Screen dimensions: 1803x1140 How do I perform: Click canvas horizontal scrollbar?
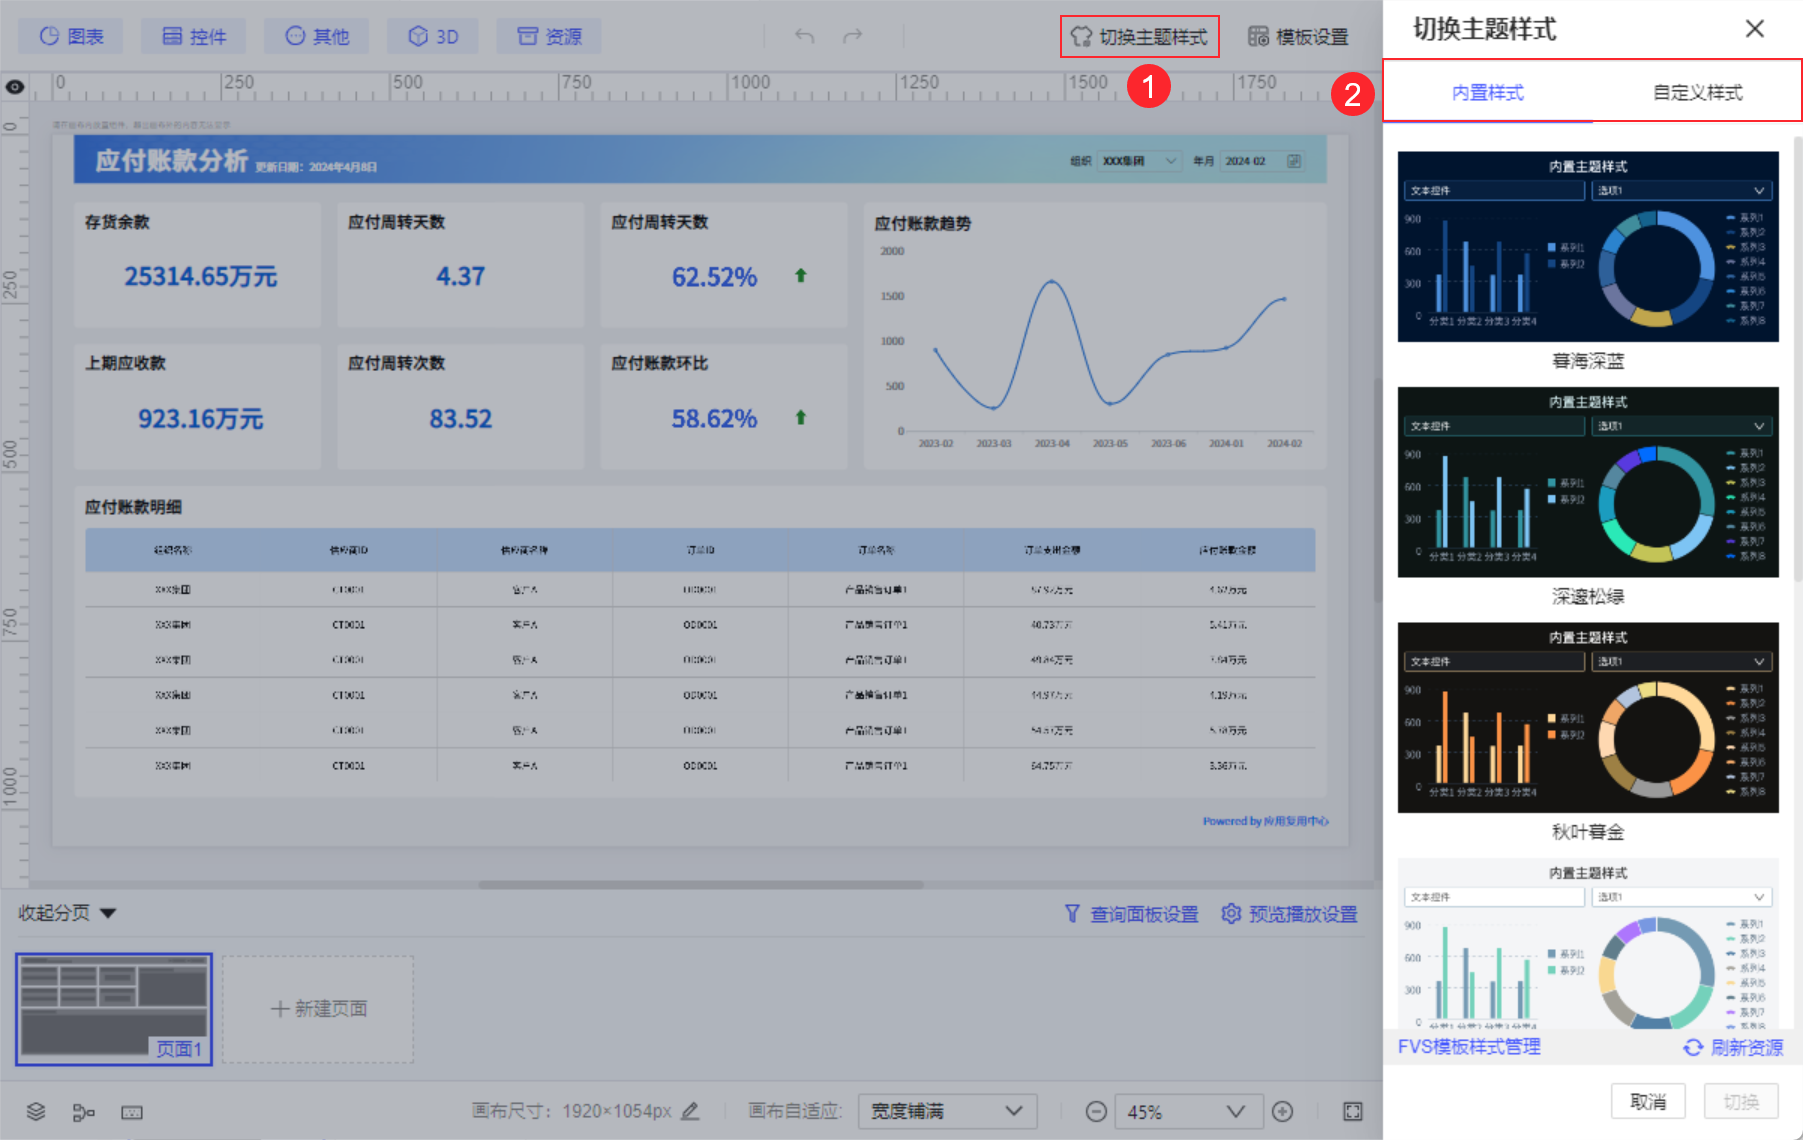[x=700, y=885]
